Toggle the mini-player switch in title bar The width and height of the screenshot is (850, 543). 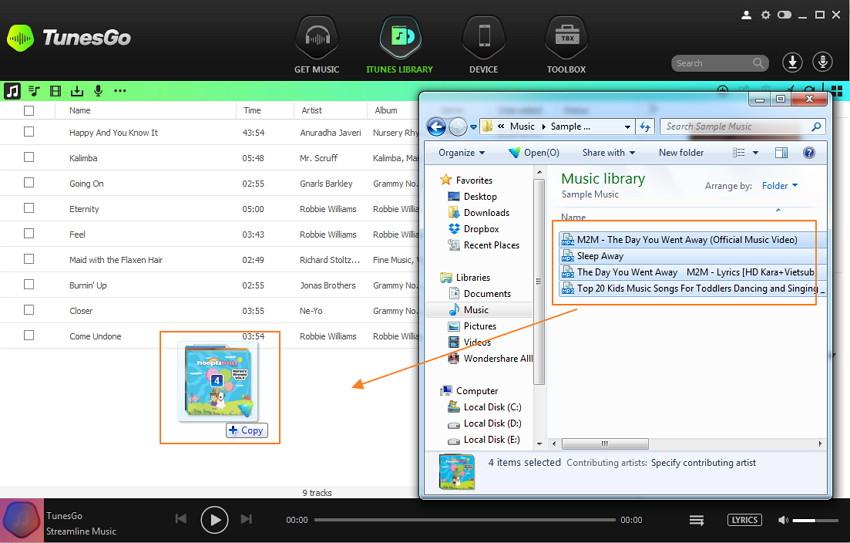coord(784,15)
